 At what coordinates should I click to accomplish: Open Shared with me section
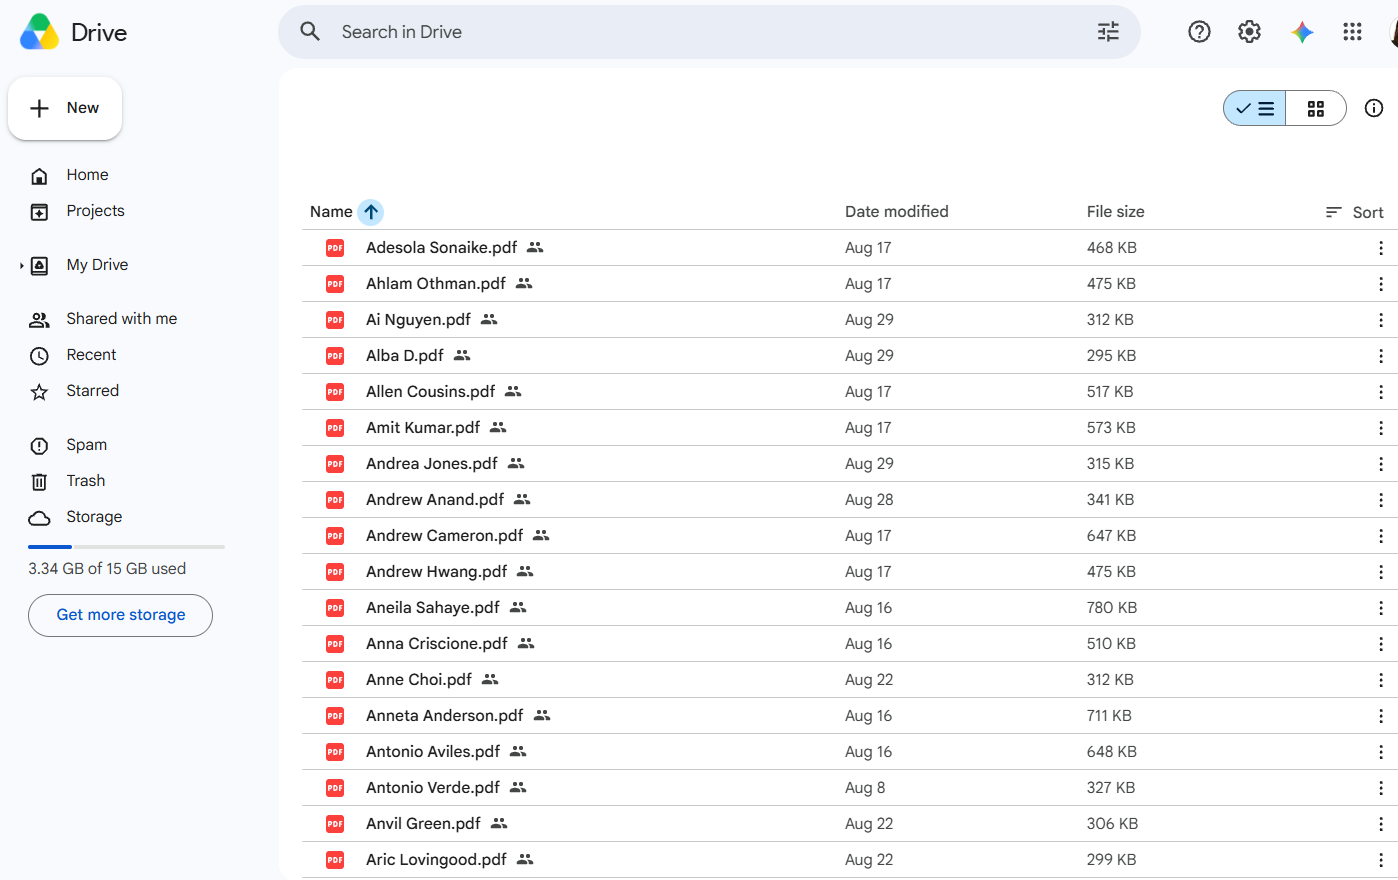tap(121, 319)
